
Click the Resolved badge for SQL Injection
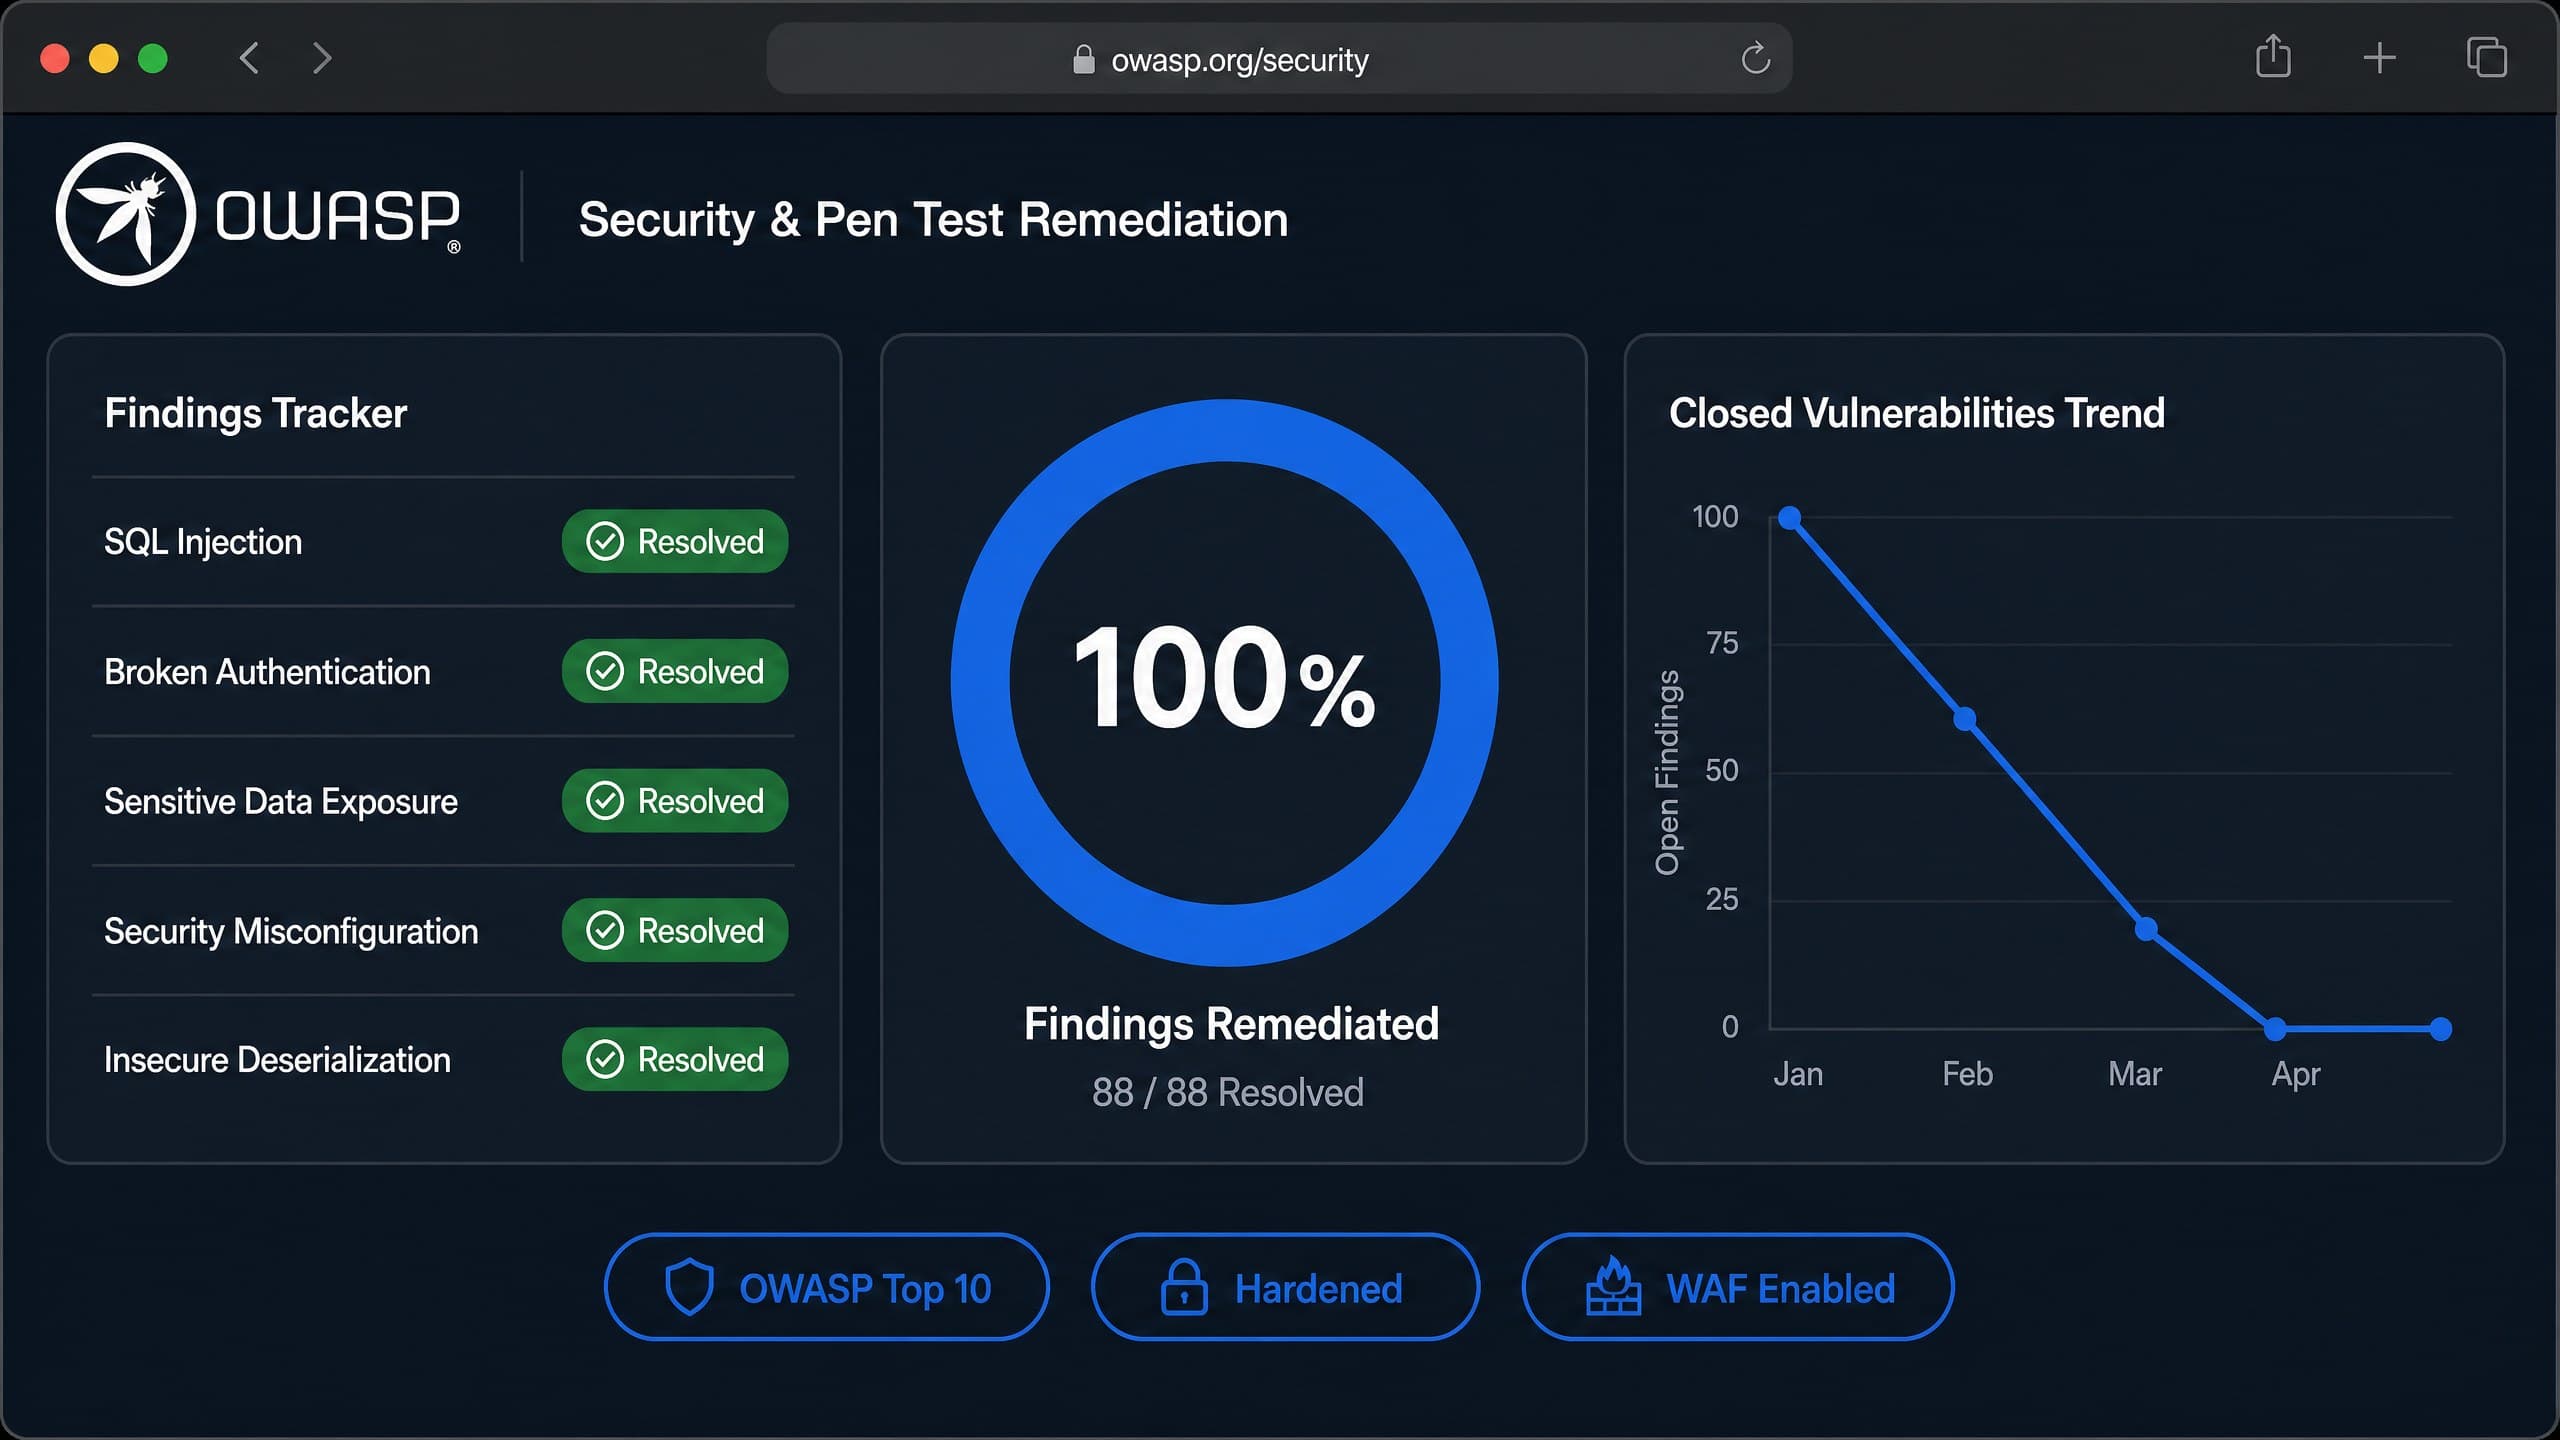pyautogui.click(x=675, y=541)
